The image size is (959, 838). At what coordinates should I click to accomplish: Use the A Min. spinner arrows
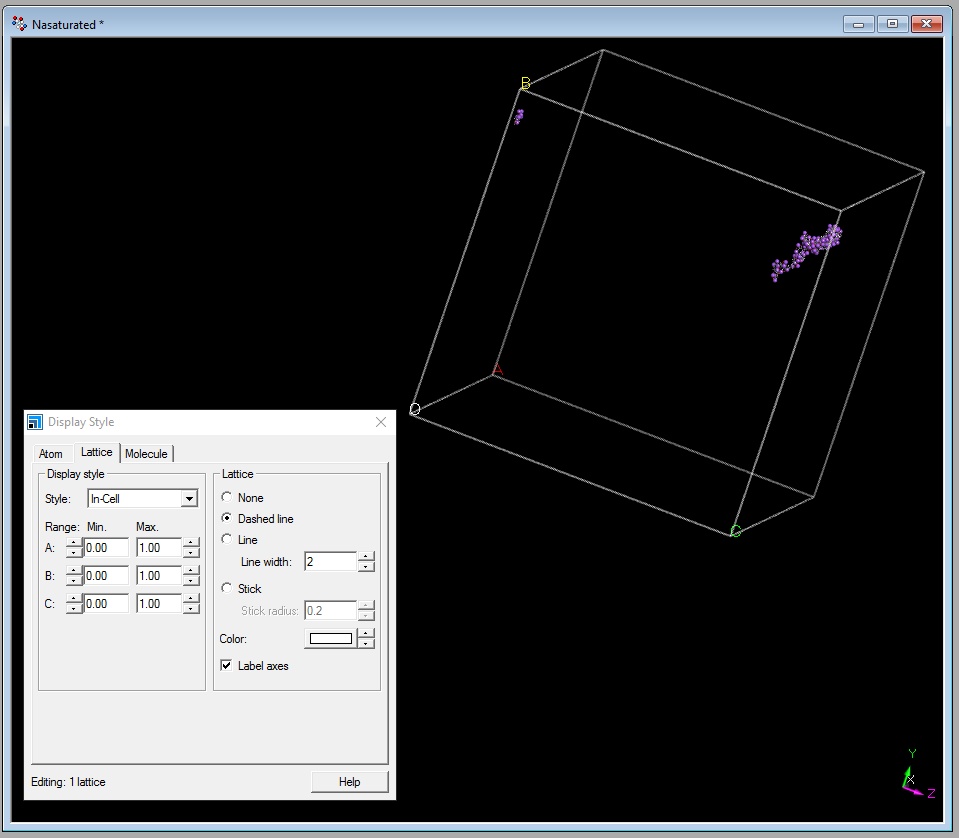click(74, 547)
